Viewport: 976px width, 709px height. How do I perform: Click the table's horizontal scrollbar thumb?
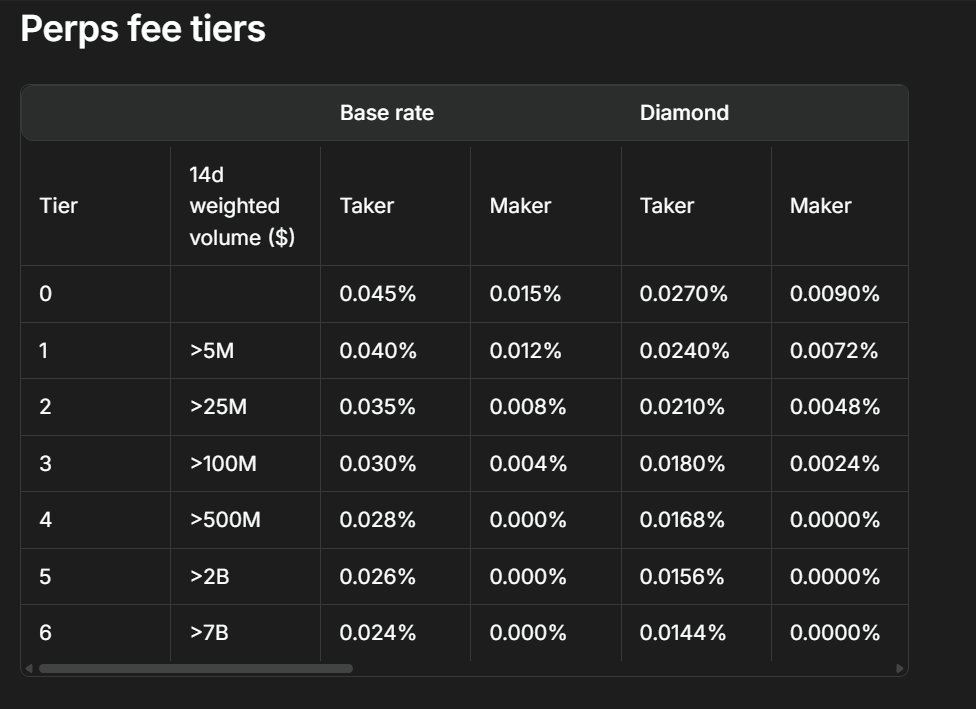click(x=195, y=668)
